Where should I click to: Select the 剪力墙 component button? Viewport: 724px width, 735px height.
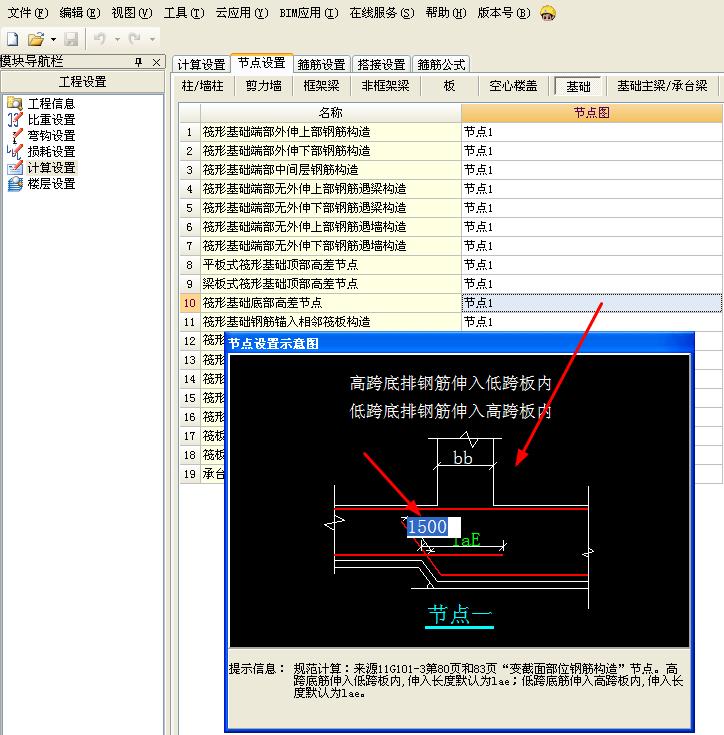(x=263, y=86)
